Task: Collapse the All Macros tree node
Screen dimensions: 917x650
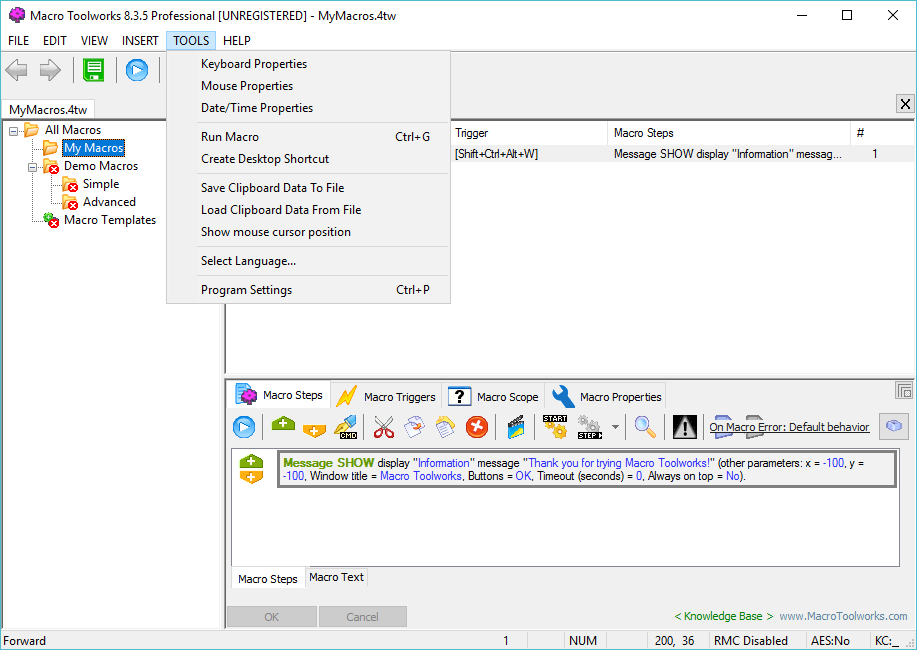Action: click(x=13, y=131)
